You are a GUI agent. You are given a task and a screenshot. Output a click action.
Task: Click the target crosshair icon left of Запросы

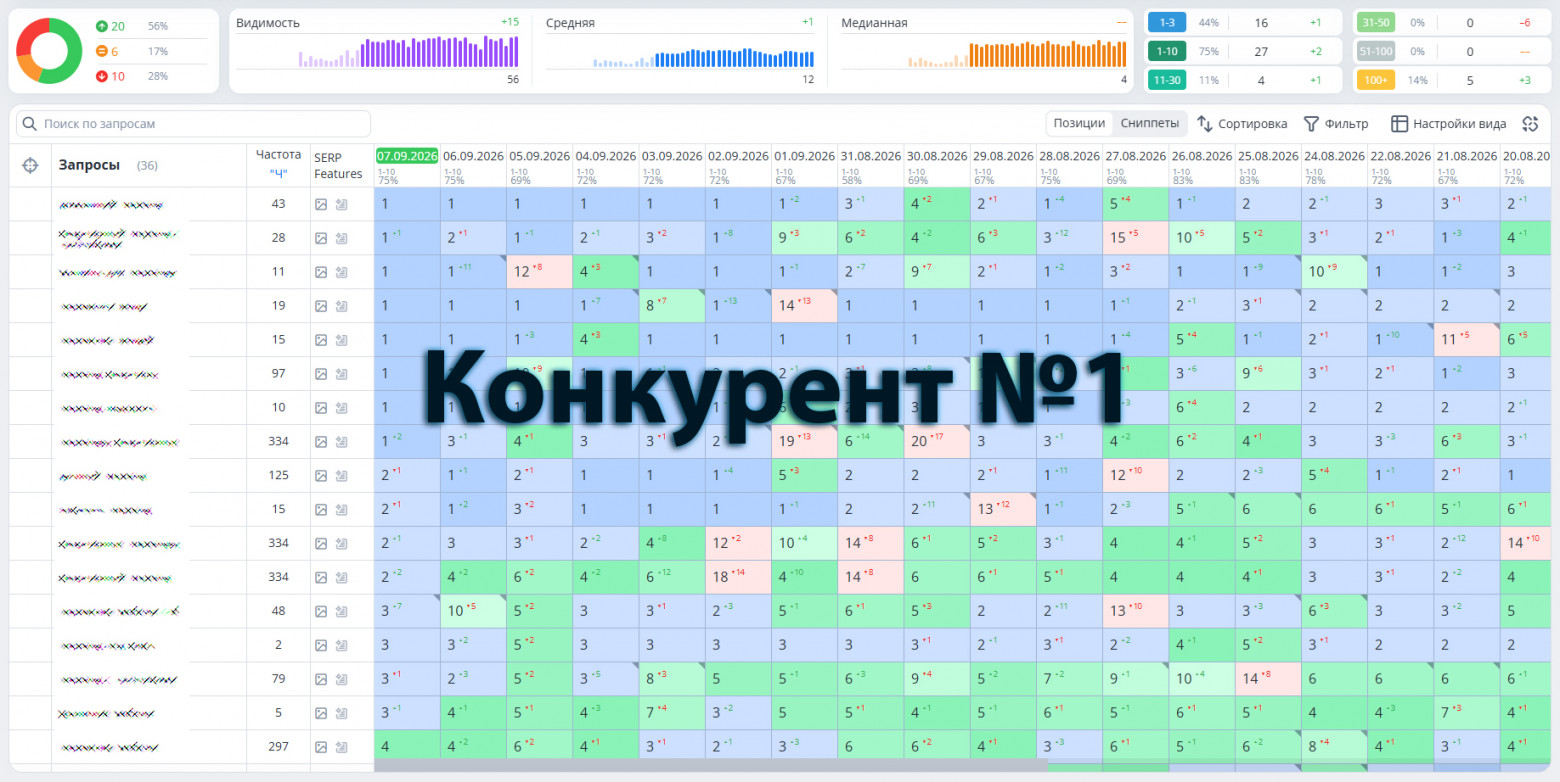pos(30,165)
